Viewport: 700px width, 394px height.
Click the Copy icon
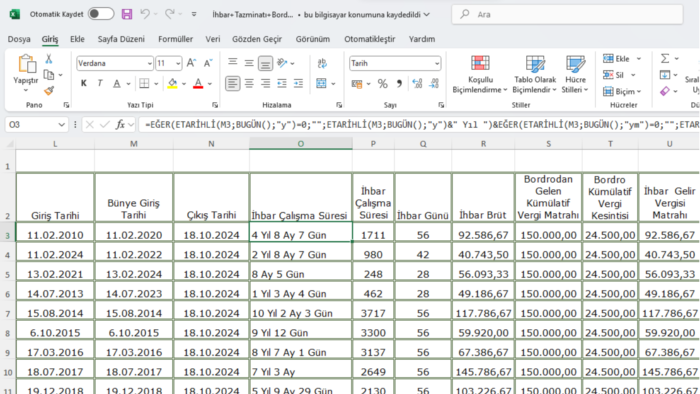[x=49, y=75]
